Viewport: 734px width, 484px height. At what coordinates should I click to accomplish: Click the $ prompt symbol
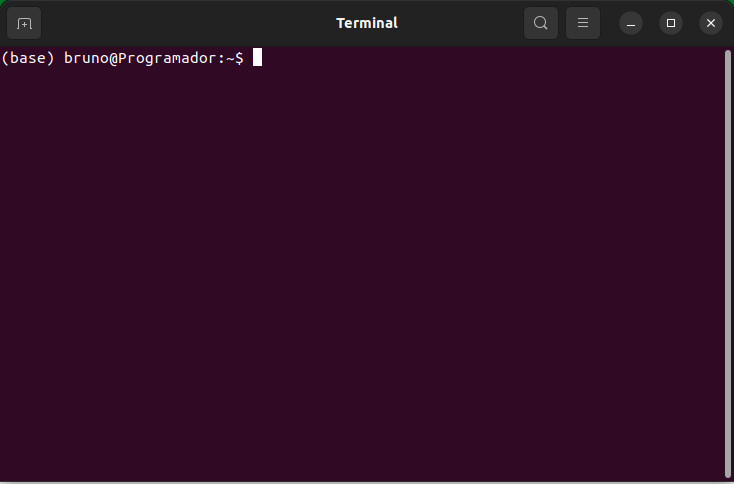coord(239,58)
